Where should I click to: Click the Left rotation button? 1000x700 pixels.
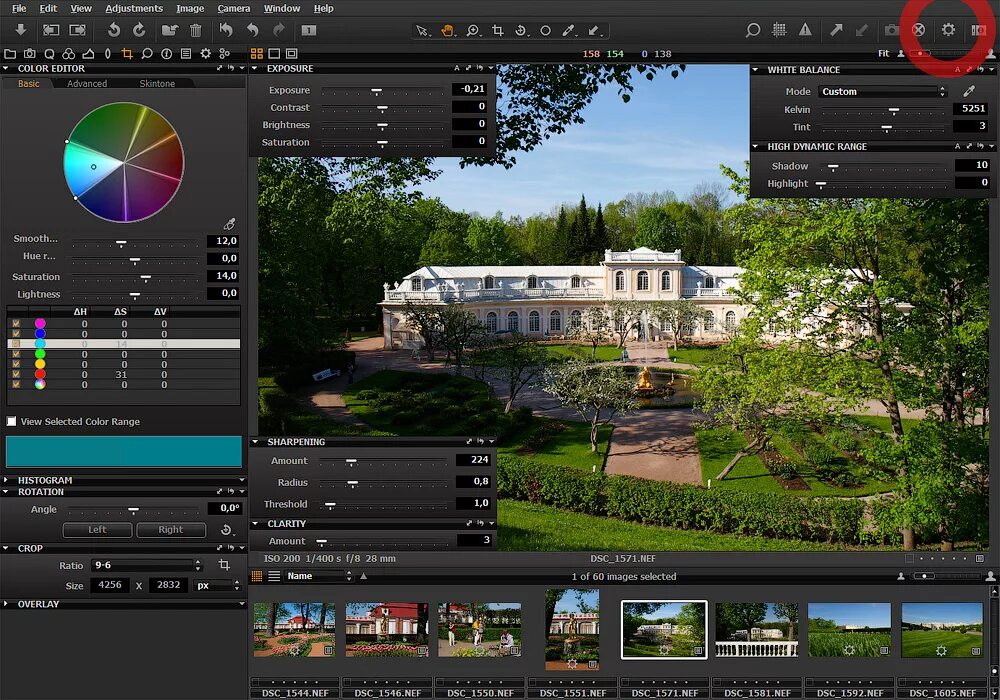pyautogui.click(x=97, y=530)
